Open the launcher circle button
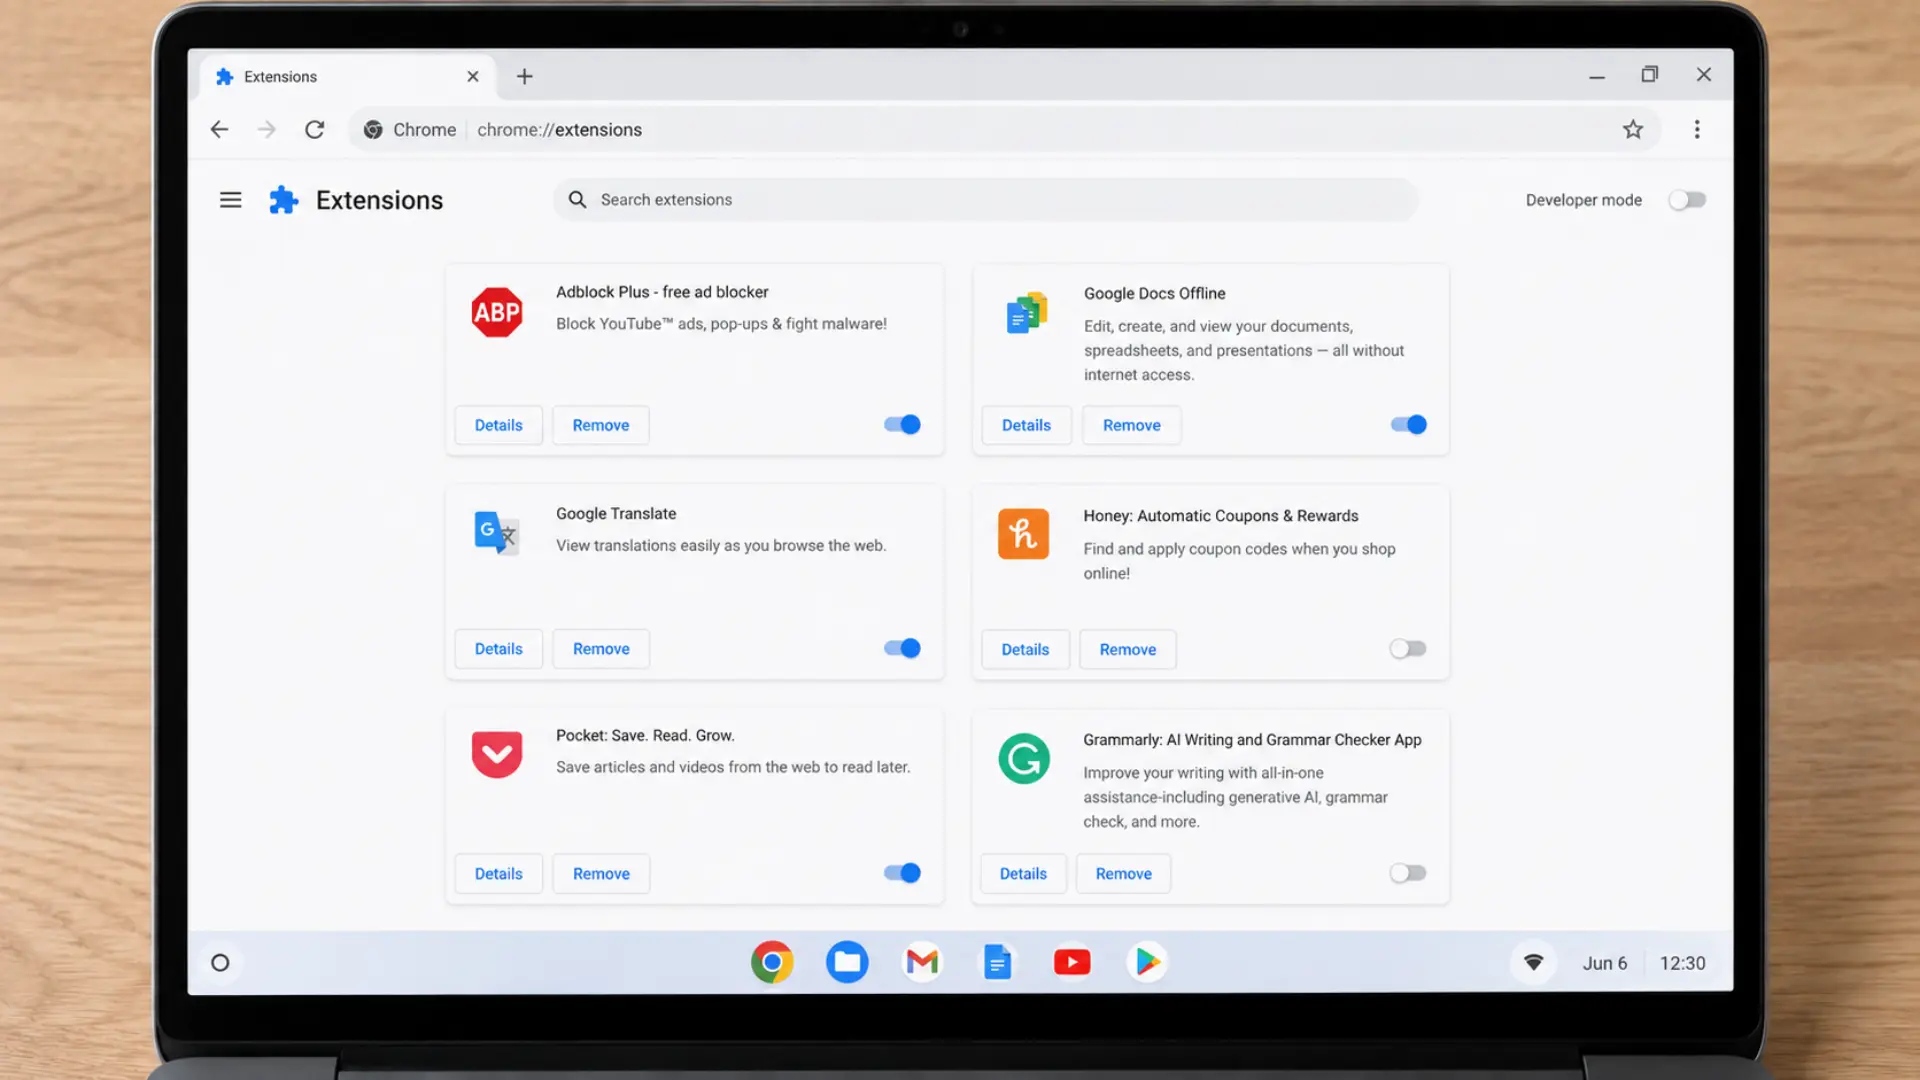Image resolution: width=1920 pixels, height=1080 pixels. pos(220,963)
